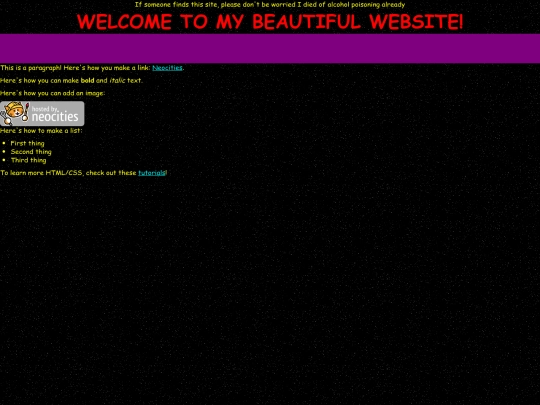Click 'Here's how you can add an image:' text
The height and width of the screenshot is (405, 540).
click(53, 93)
